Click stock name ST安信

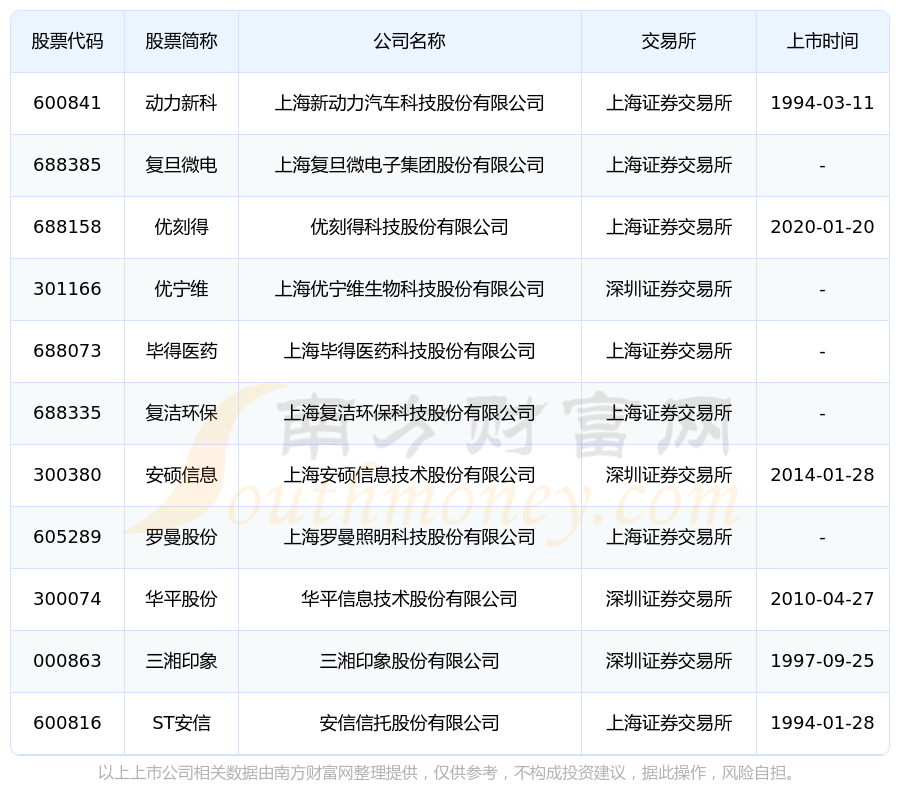[181, 723]
